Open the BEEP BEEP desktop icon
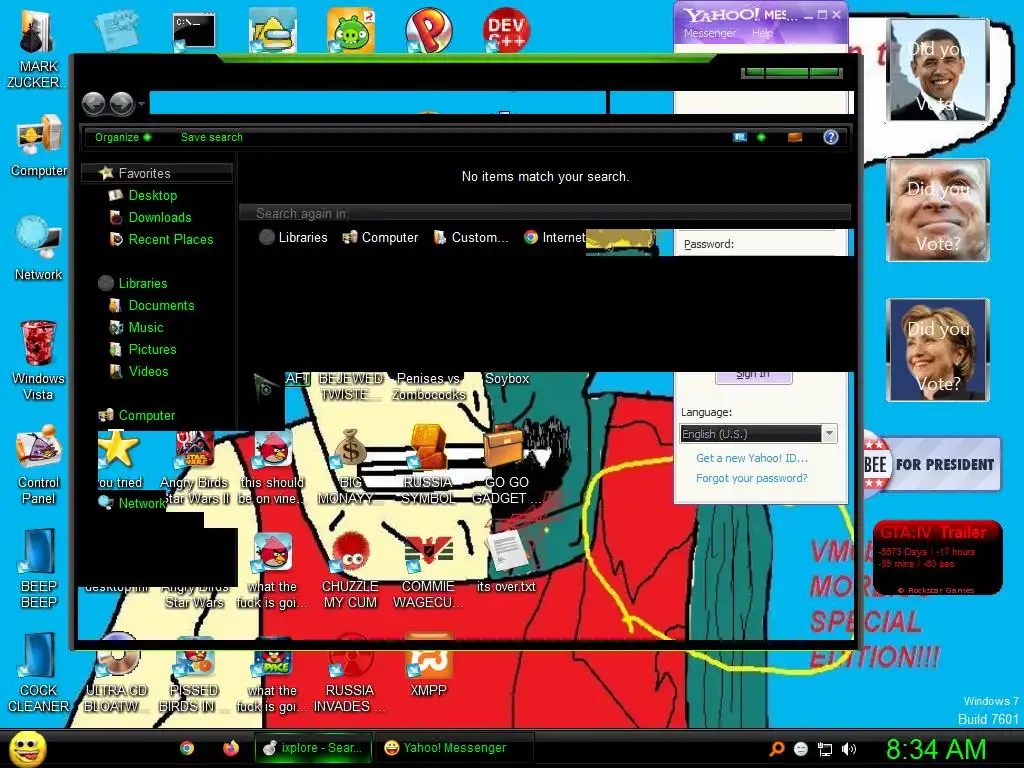Viewport: 1024px width, 768px height. [39, 568]
